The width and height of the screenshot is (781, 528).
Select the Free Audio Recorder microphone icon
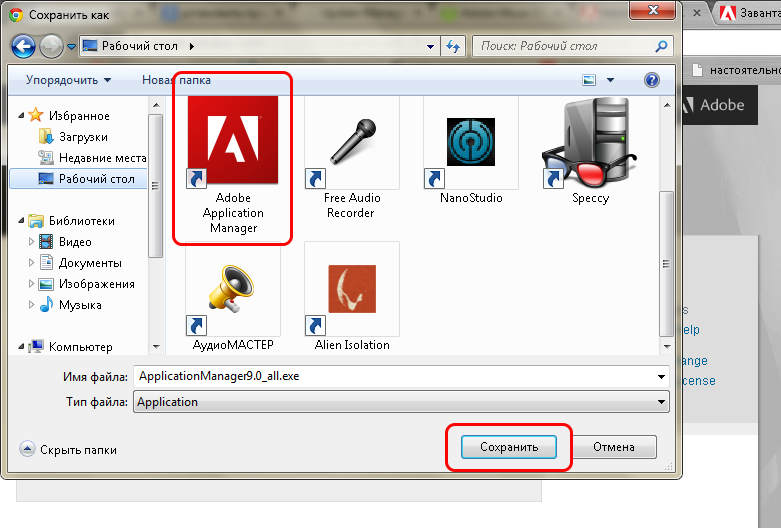point(352,142)
